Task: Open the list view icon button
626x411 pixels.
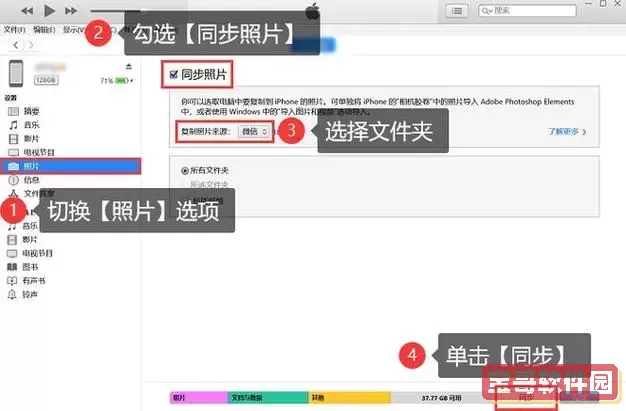Action: 457,11
